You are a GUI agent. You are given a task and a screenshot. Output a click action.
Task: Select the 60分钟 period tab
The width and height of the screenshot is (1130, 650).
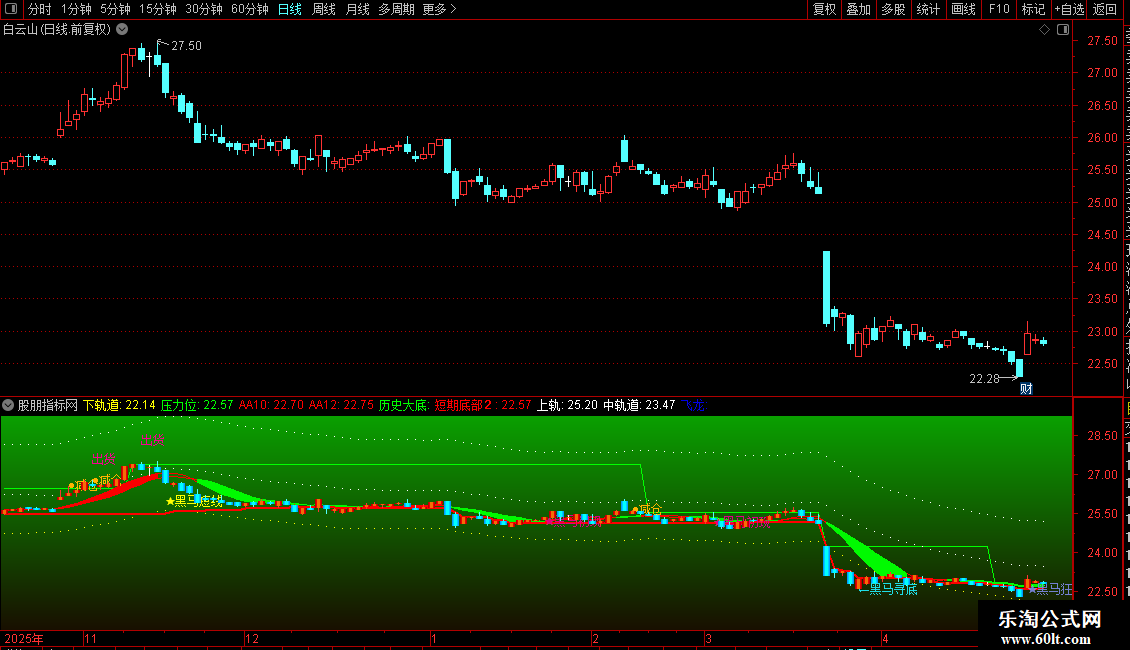click(x=250, y=9)
